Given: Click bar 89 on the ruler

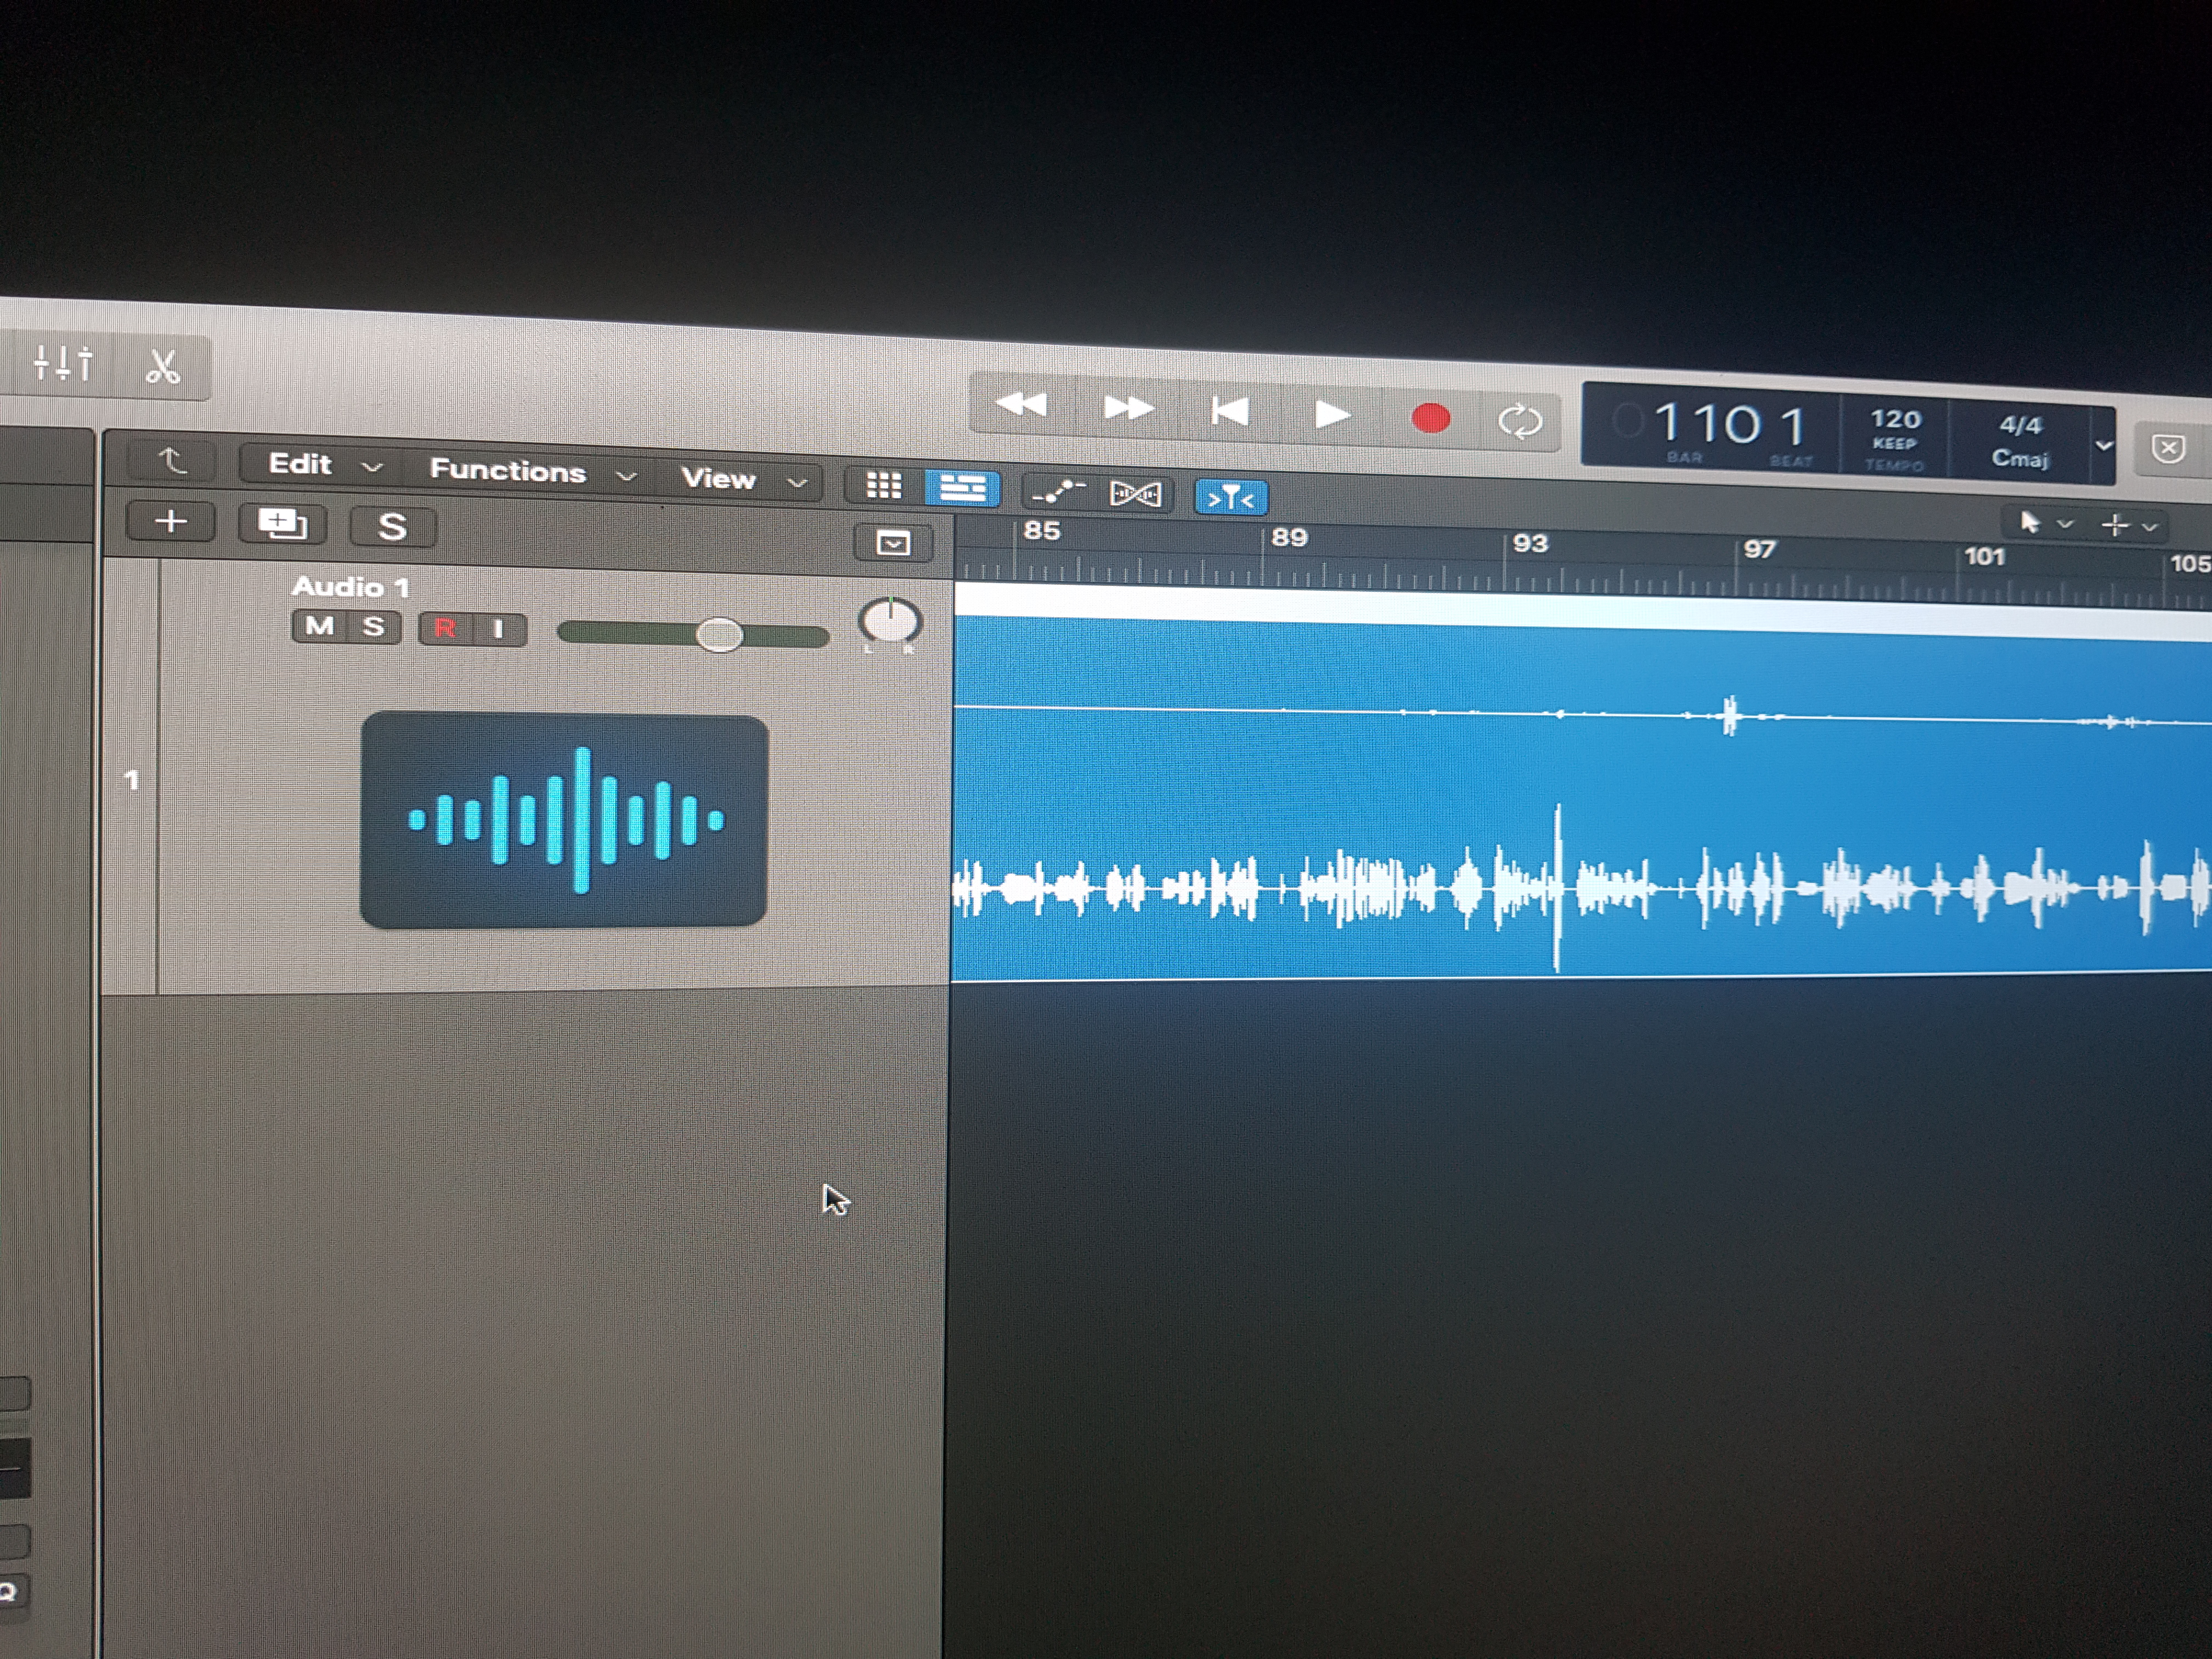Looking at the screenshot, I should click(x=1289, y=538).
